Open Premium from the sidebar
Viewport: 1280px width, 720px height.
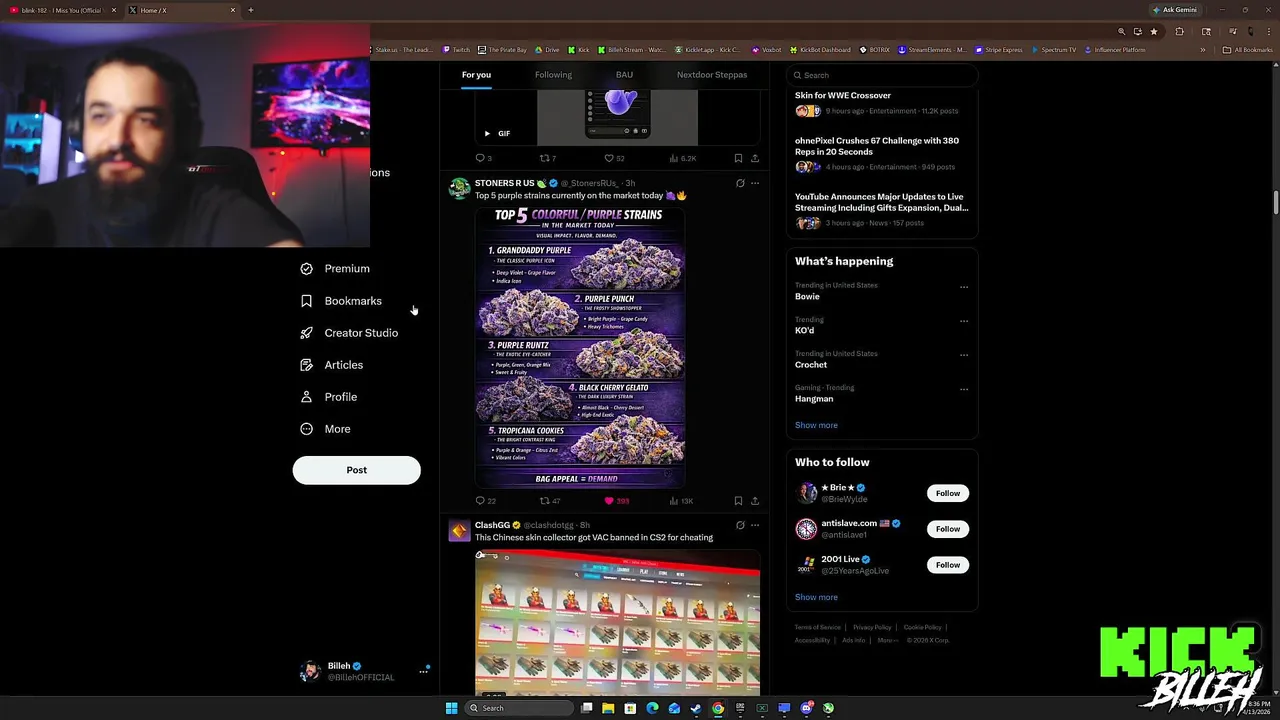[x=336, y=268]
